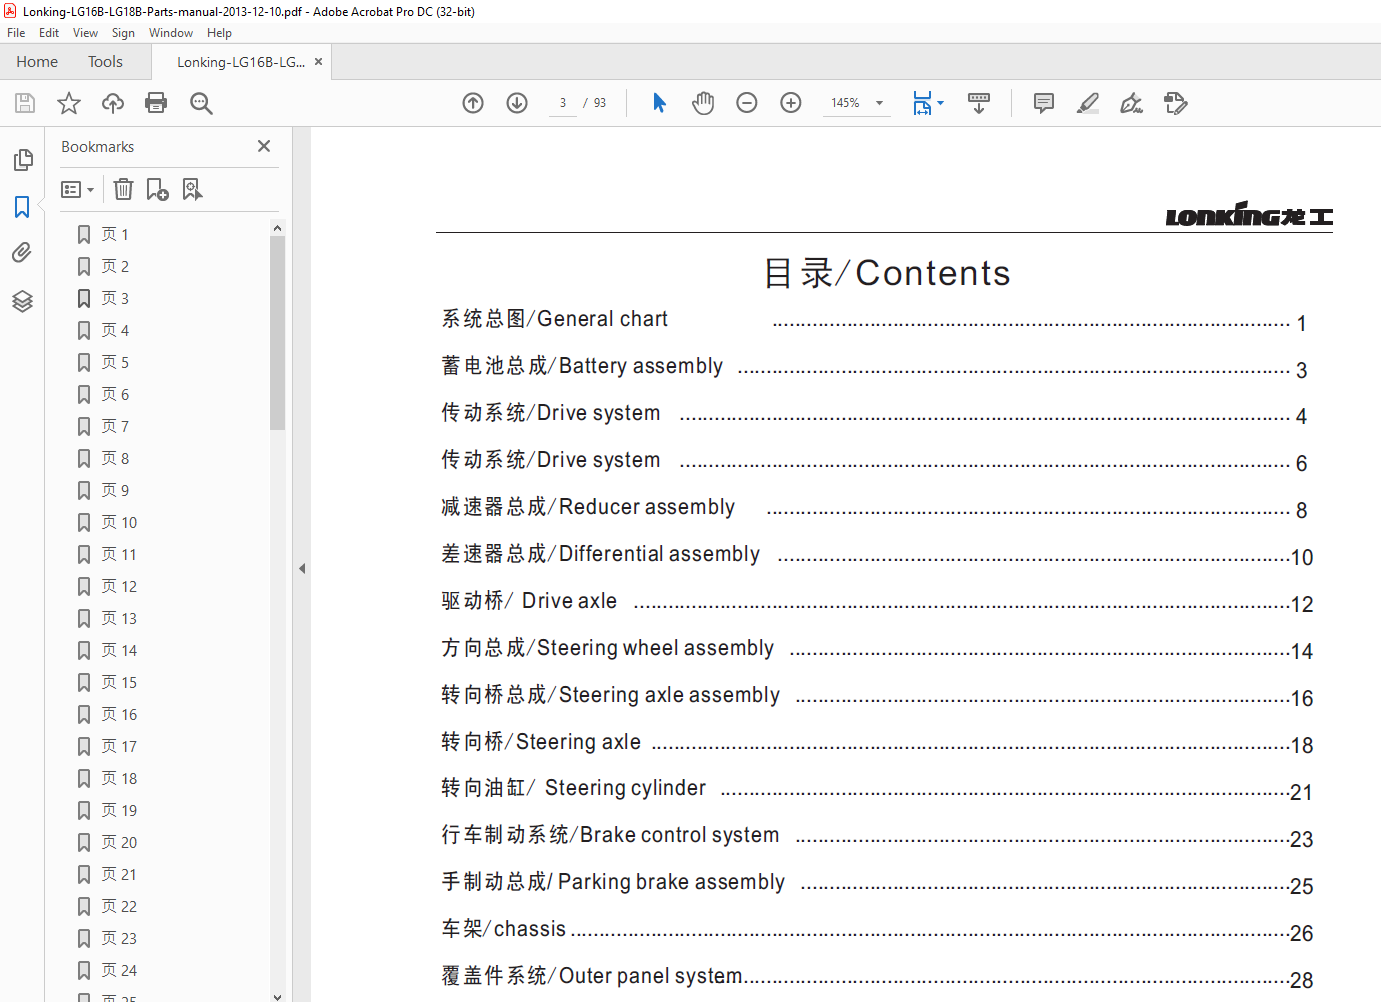Jump to bookmark 页 24
The width and height of the screenshot is (1381, 1002).
pyautogui.click(x=119, y=970)
